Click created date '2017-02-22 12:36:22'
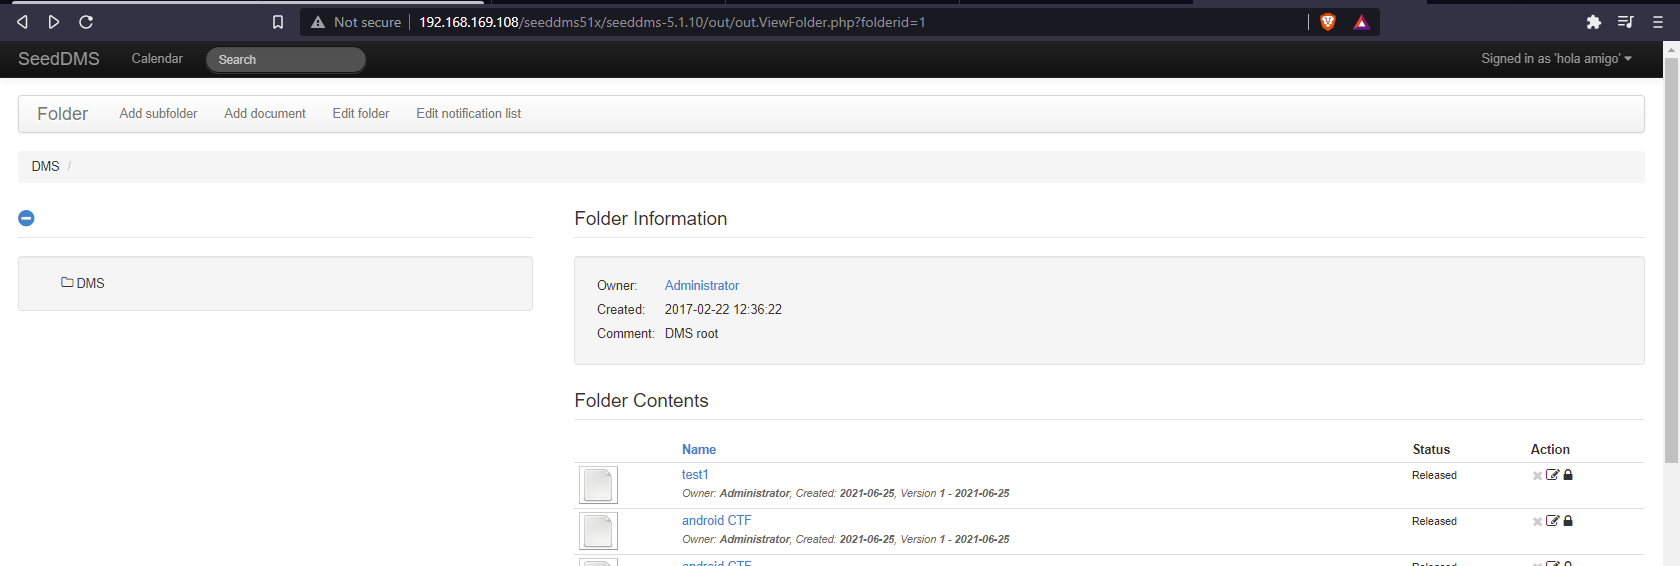The height and width of the screenshot is (566, 1680). click(x=723, y=310)
